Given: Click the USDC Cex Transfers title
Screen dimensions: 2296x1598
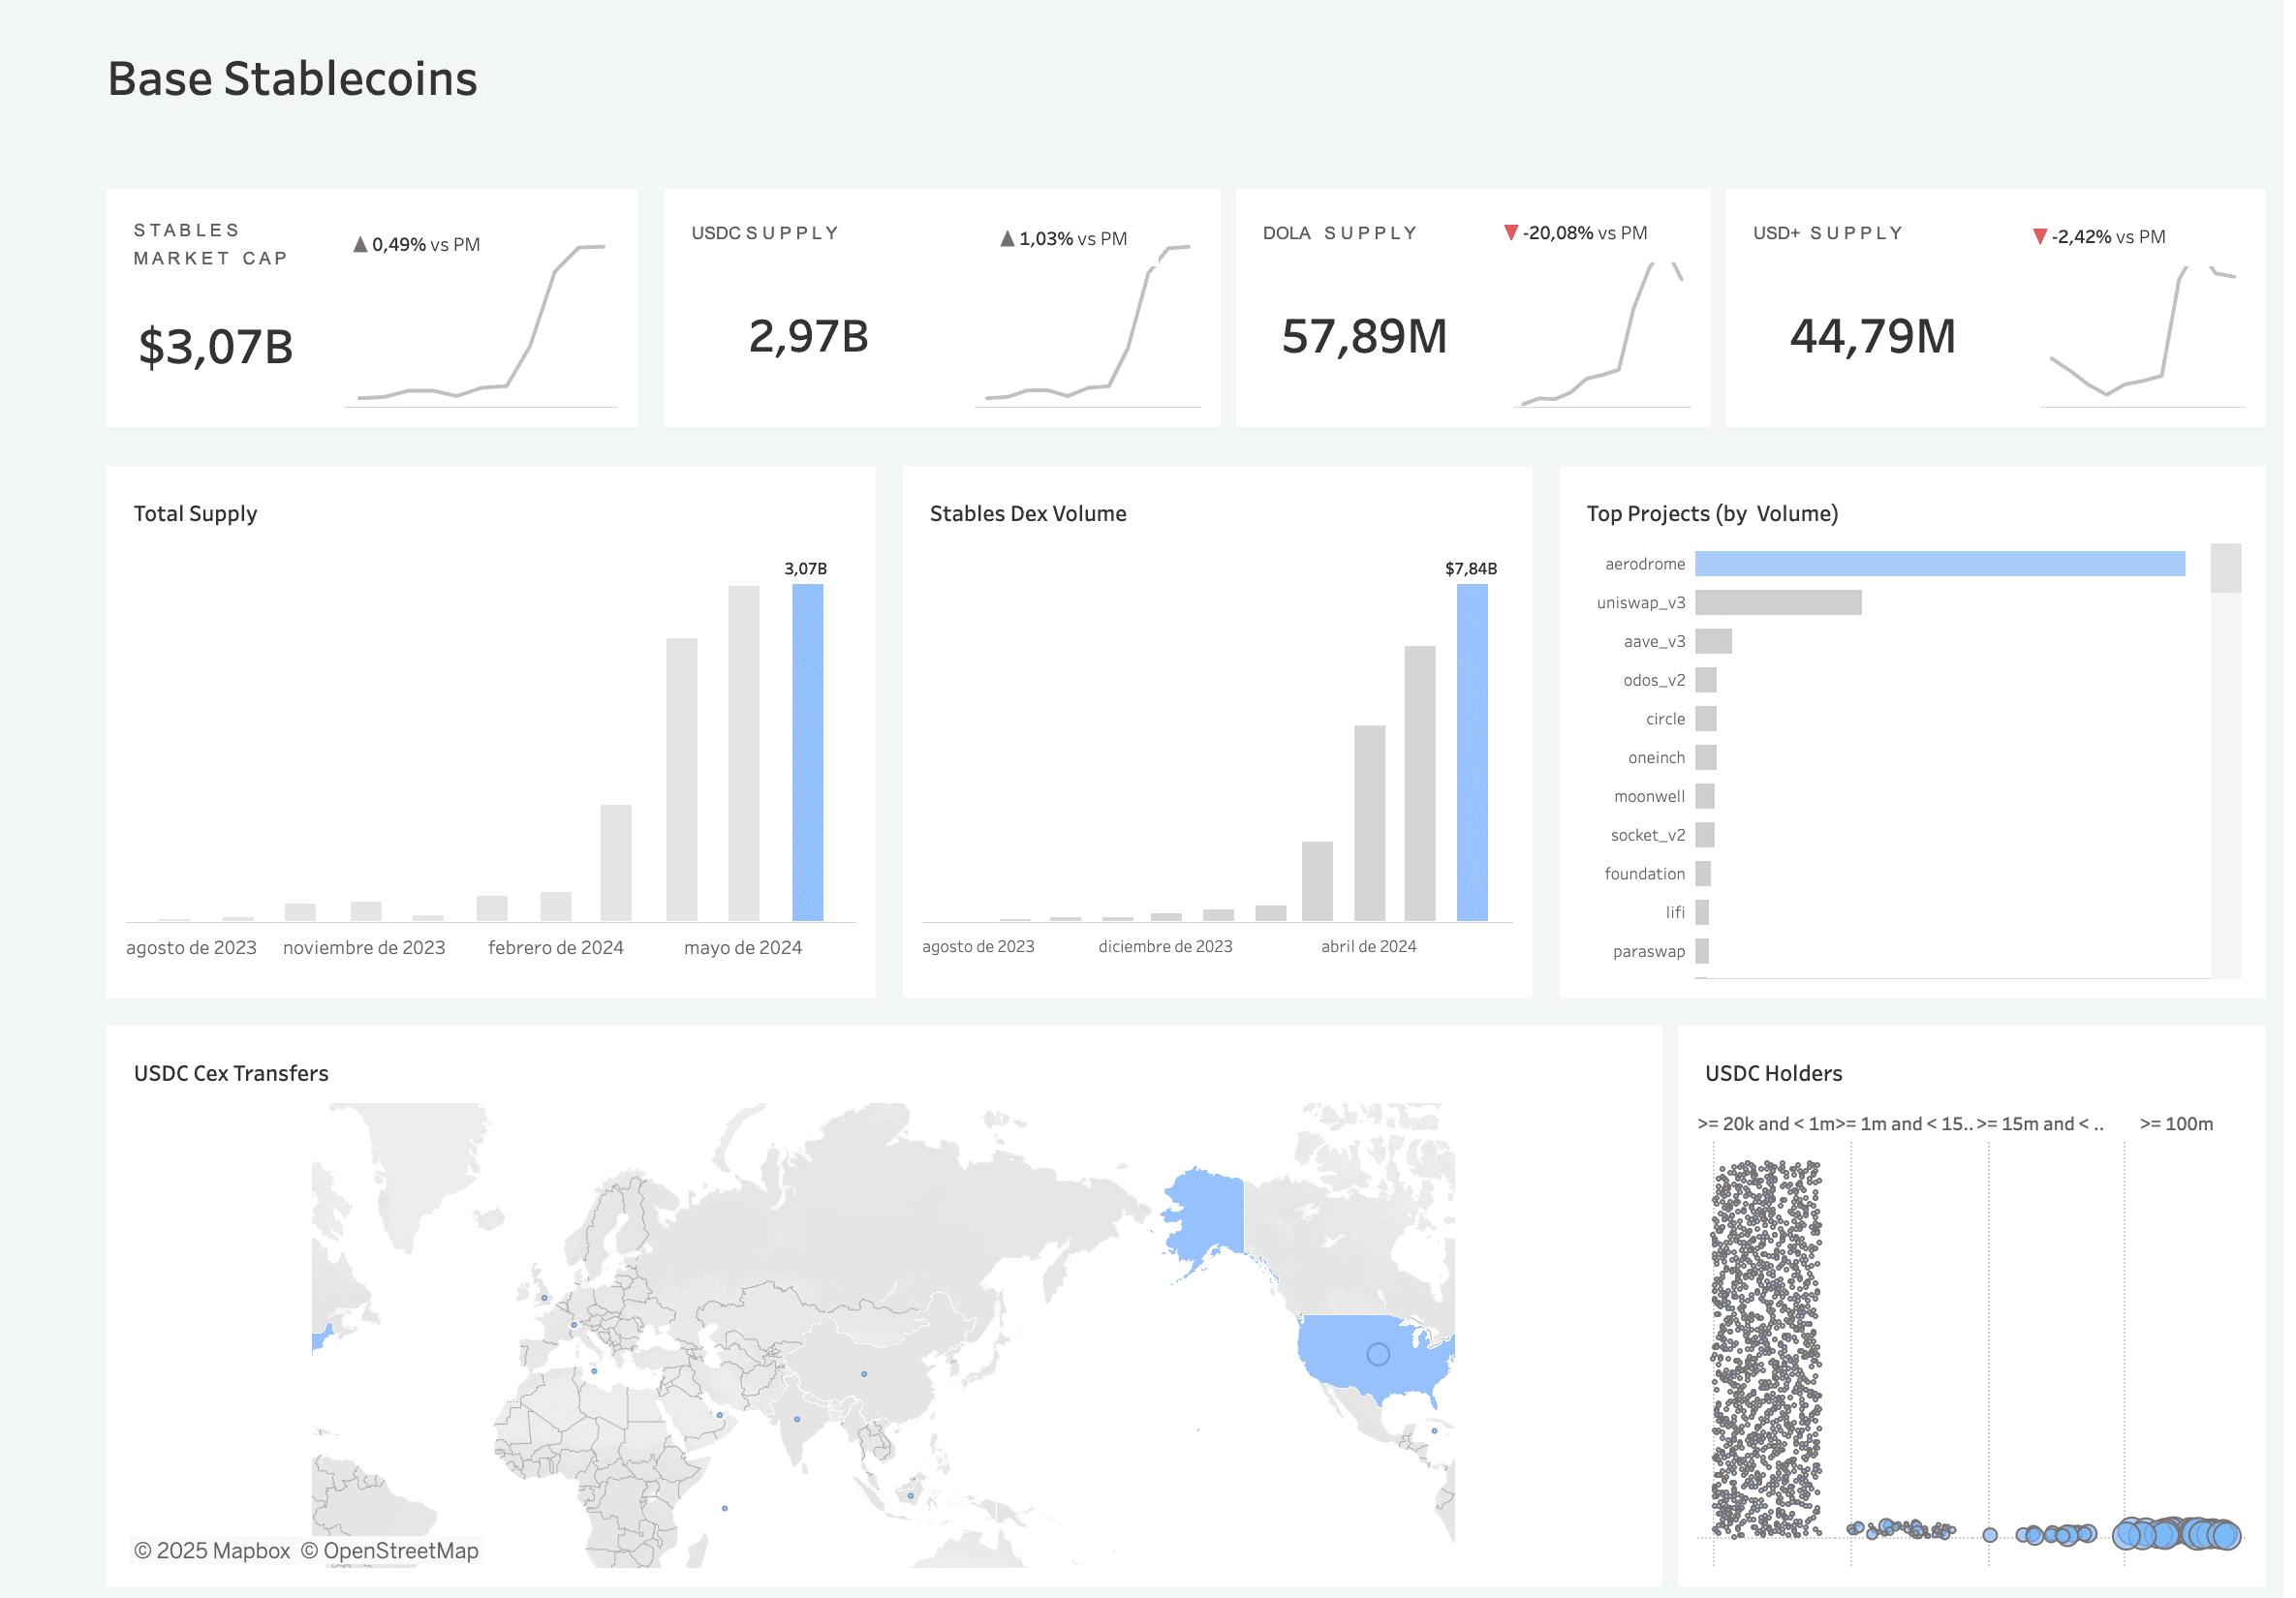Looking at the screenshot, I should click(x=231, y=1073).
